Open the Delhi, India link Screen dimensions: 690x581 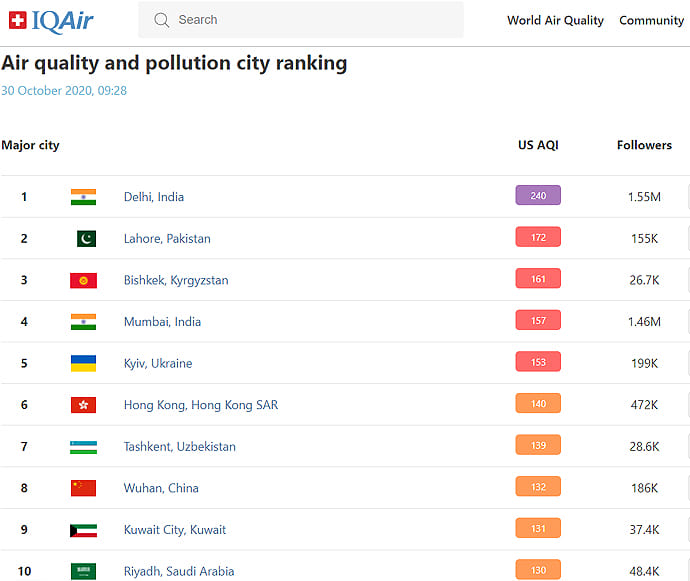point(154,197)
